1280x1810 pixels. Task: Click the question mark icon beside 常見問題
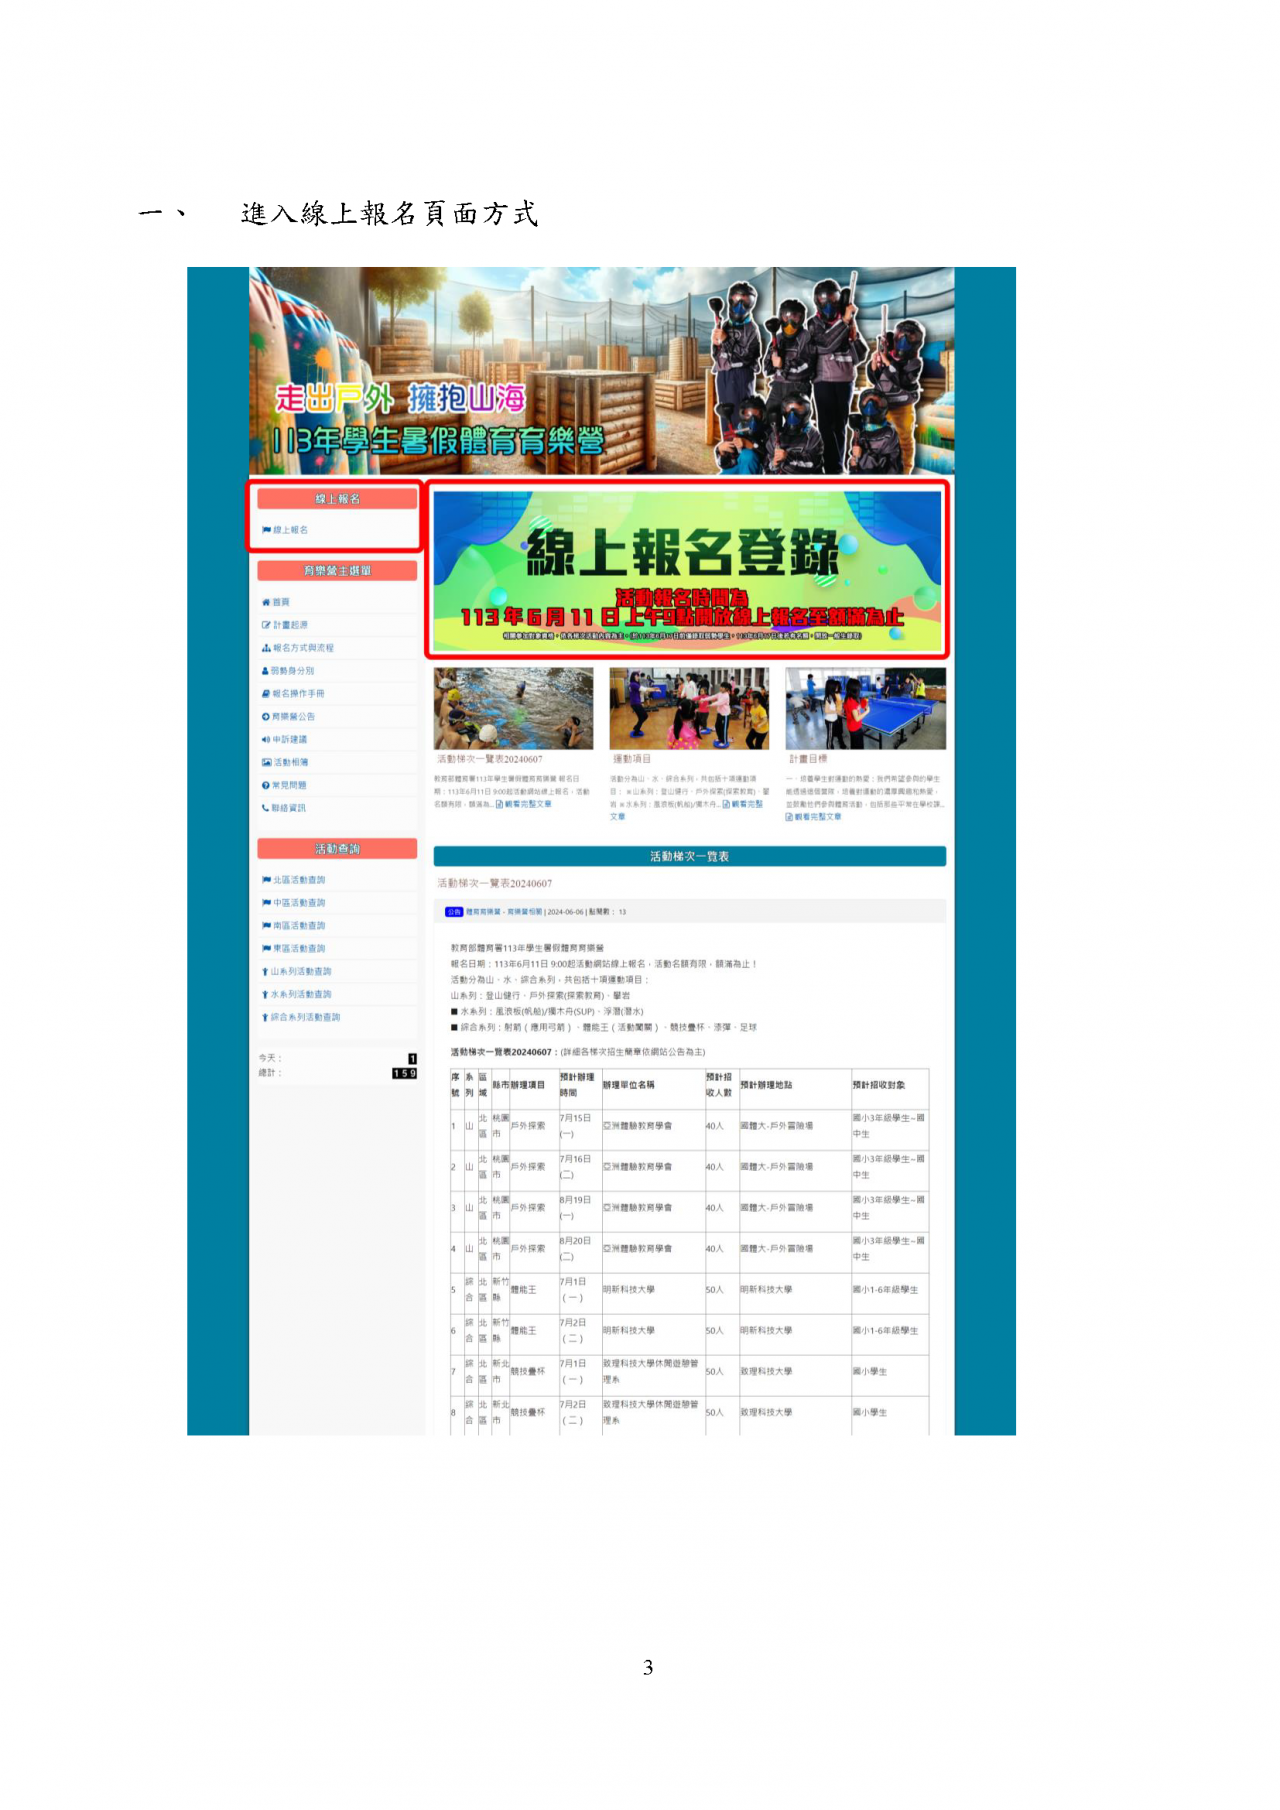tap(266, 786)
